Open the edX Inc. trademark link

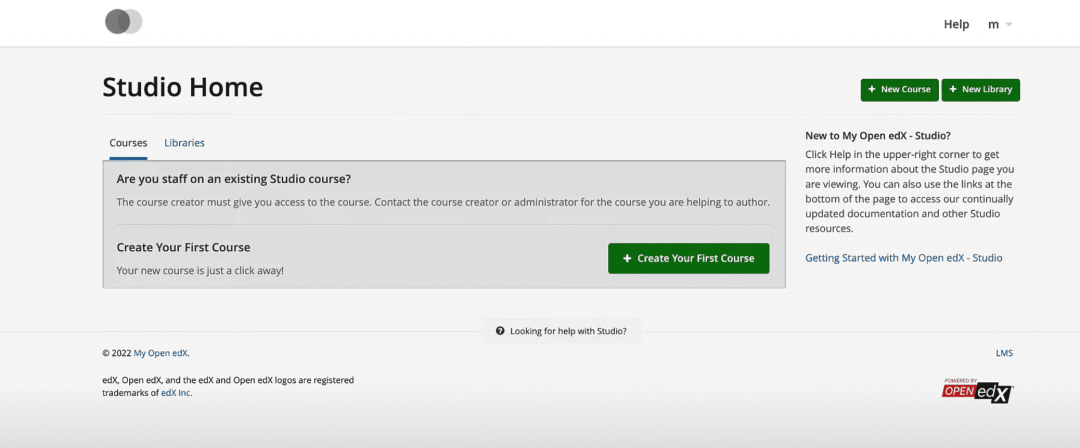[x=176, y=393]
